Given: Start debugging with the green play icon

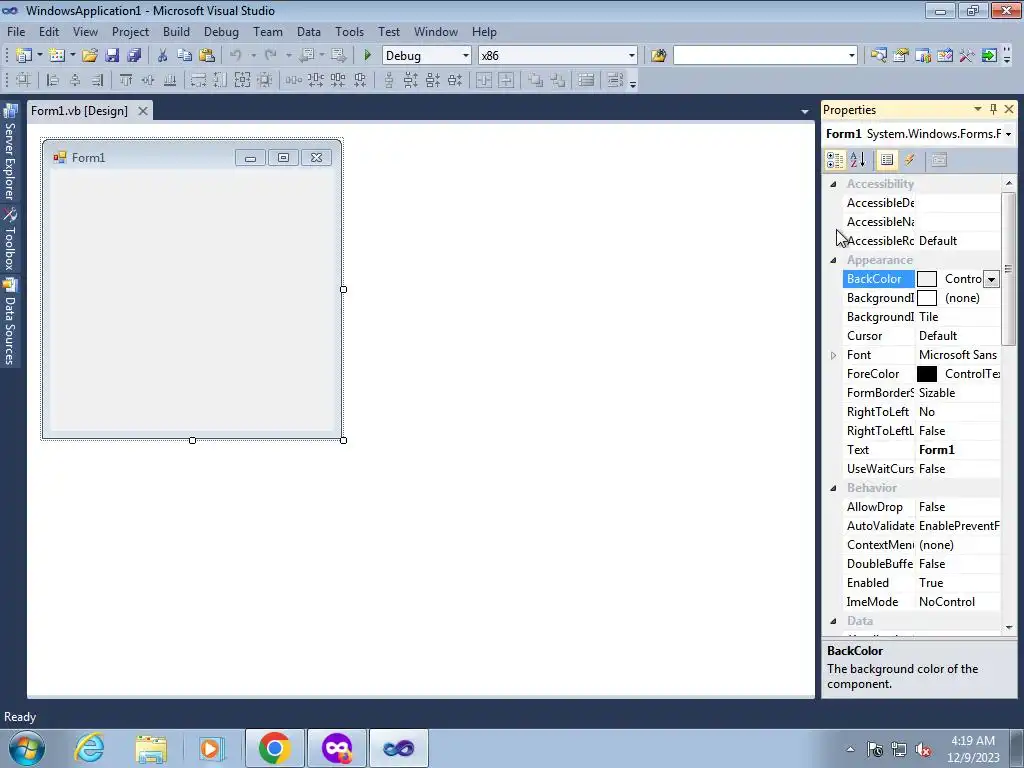Looking at the screenshot, I should 367,56.
